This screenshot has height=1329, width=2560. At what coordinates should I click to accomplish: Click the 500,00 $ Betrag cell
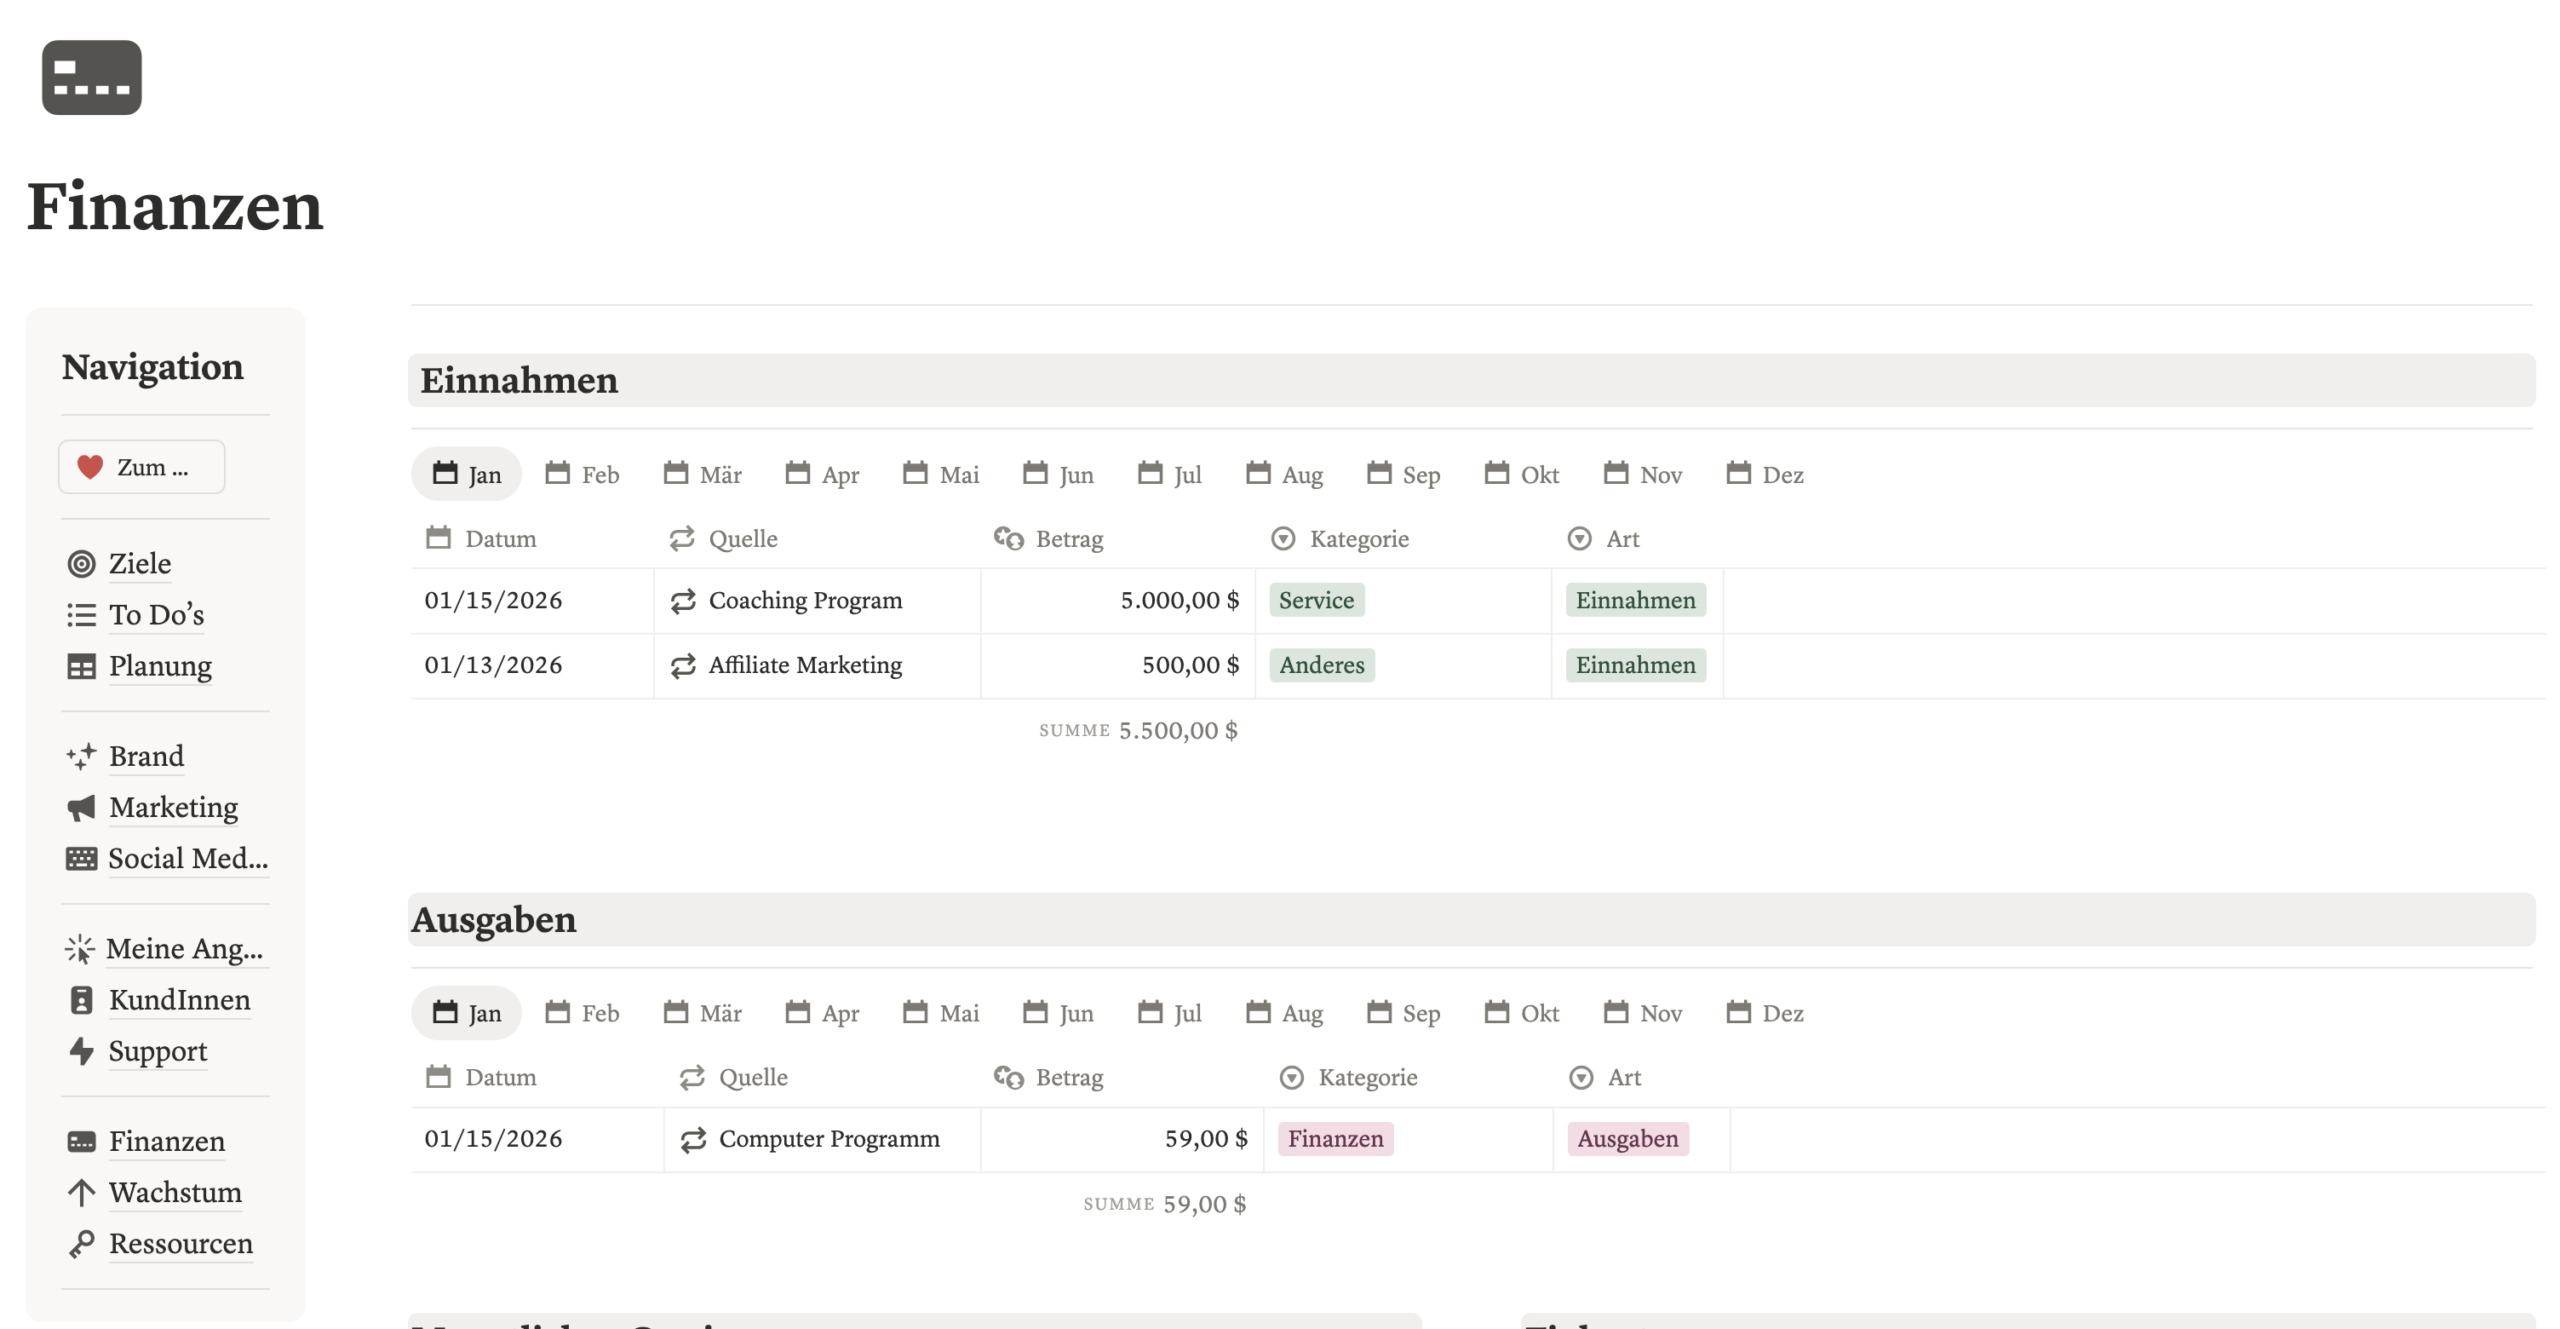(1117, 666)
